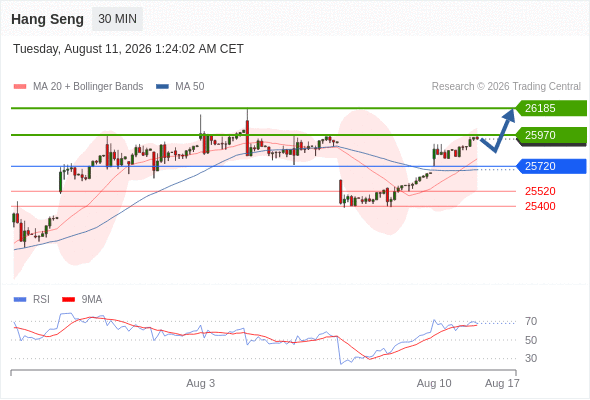Toggle MA 20 + Bollinger Bands legend swatch
Viewport: 590px width, 400px height.
[20, 87]
